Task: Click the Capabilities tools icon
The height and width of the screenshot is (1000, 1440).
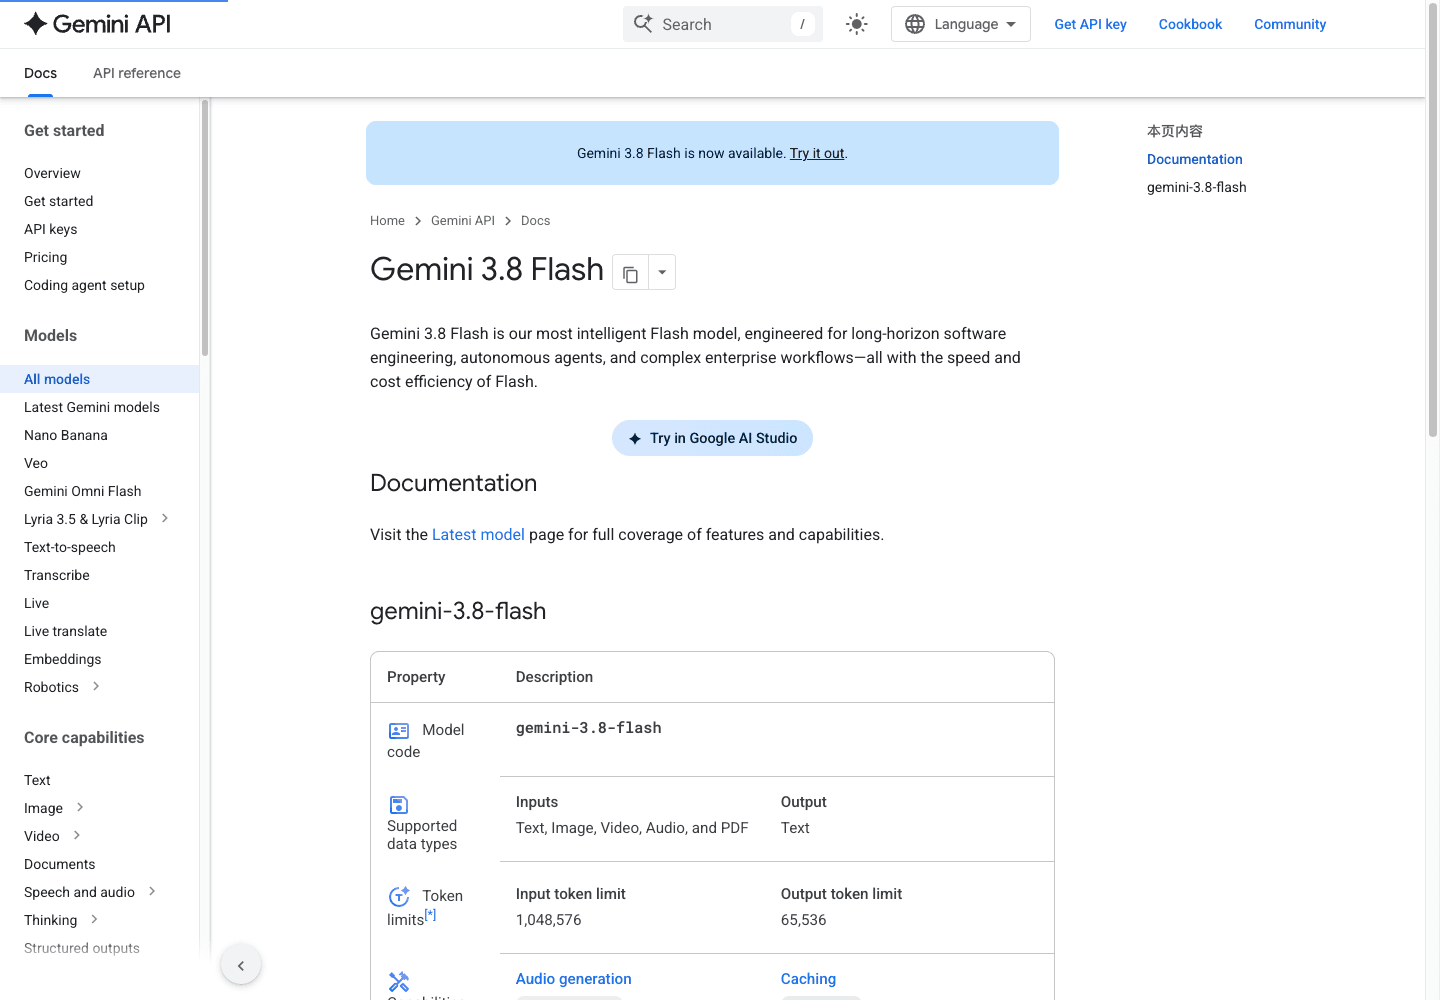Action: coord(399,982)
